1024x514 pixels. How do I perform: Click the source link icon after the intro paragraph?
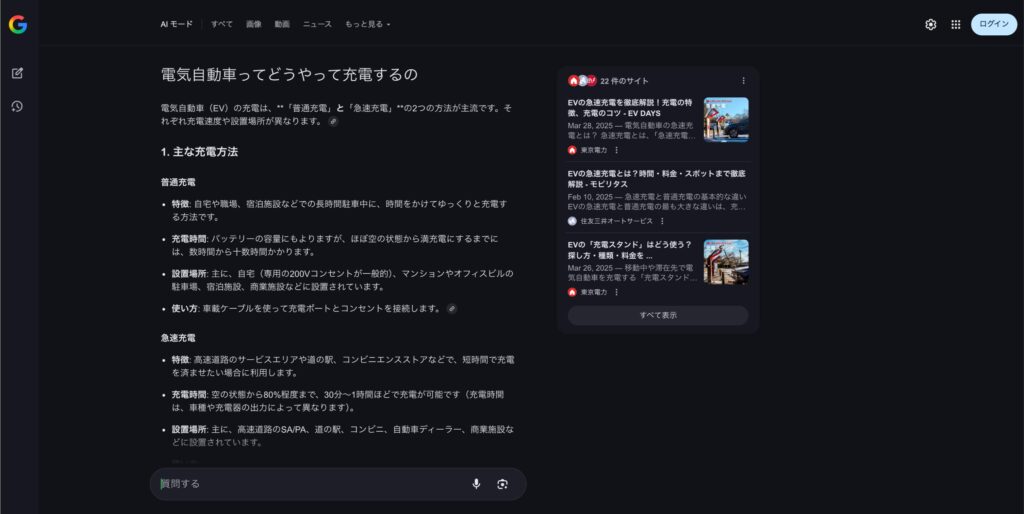[333, 121]
